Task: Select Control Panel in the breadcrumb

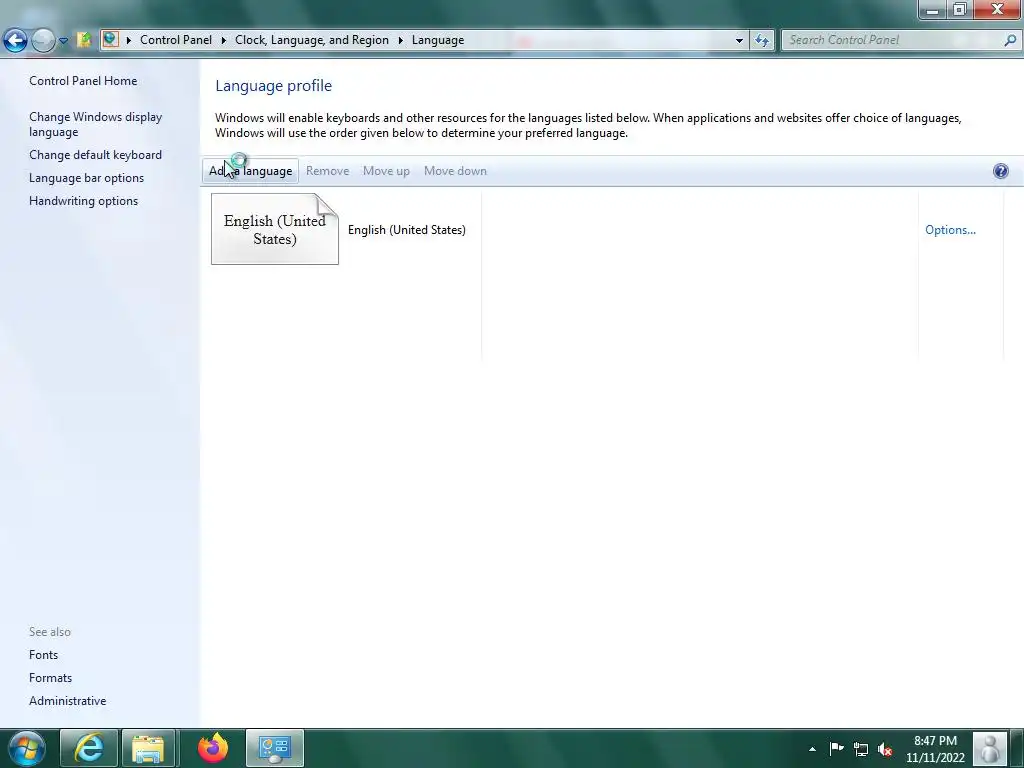Action: pyautogui.click(x=176, y=40)
